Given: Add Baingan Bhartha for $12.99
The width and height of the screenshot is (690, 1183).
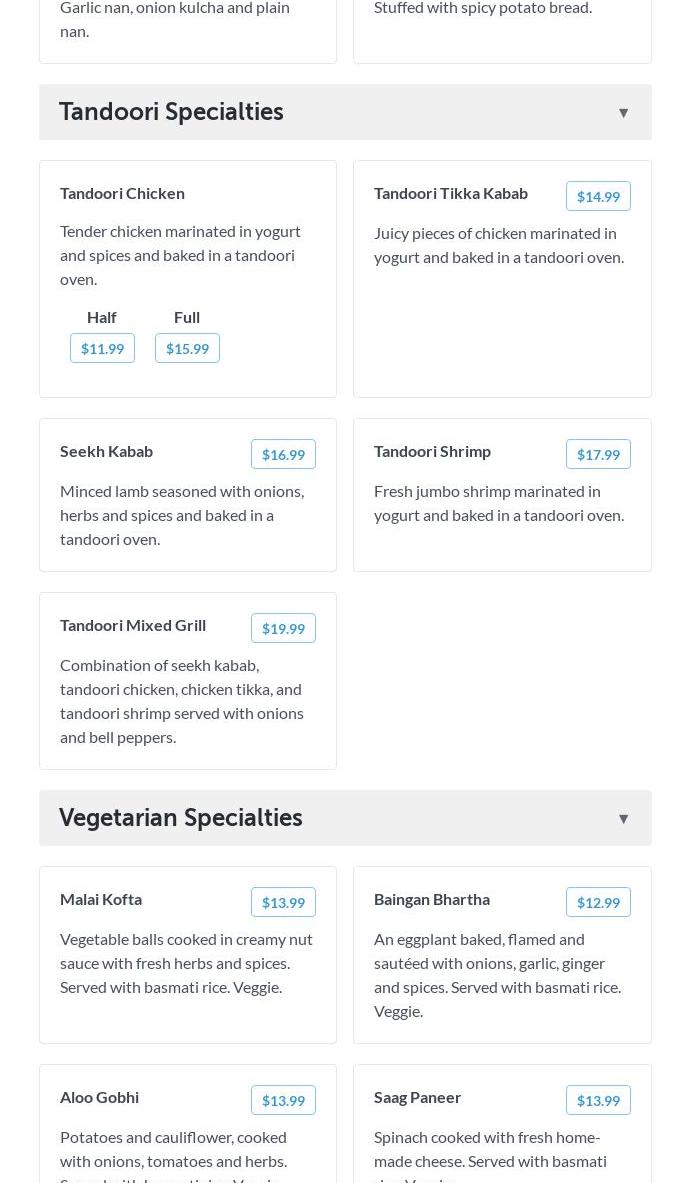Looking at the screenshot, I should click(x=598, y=902).
